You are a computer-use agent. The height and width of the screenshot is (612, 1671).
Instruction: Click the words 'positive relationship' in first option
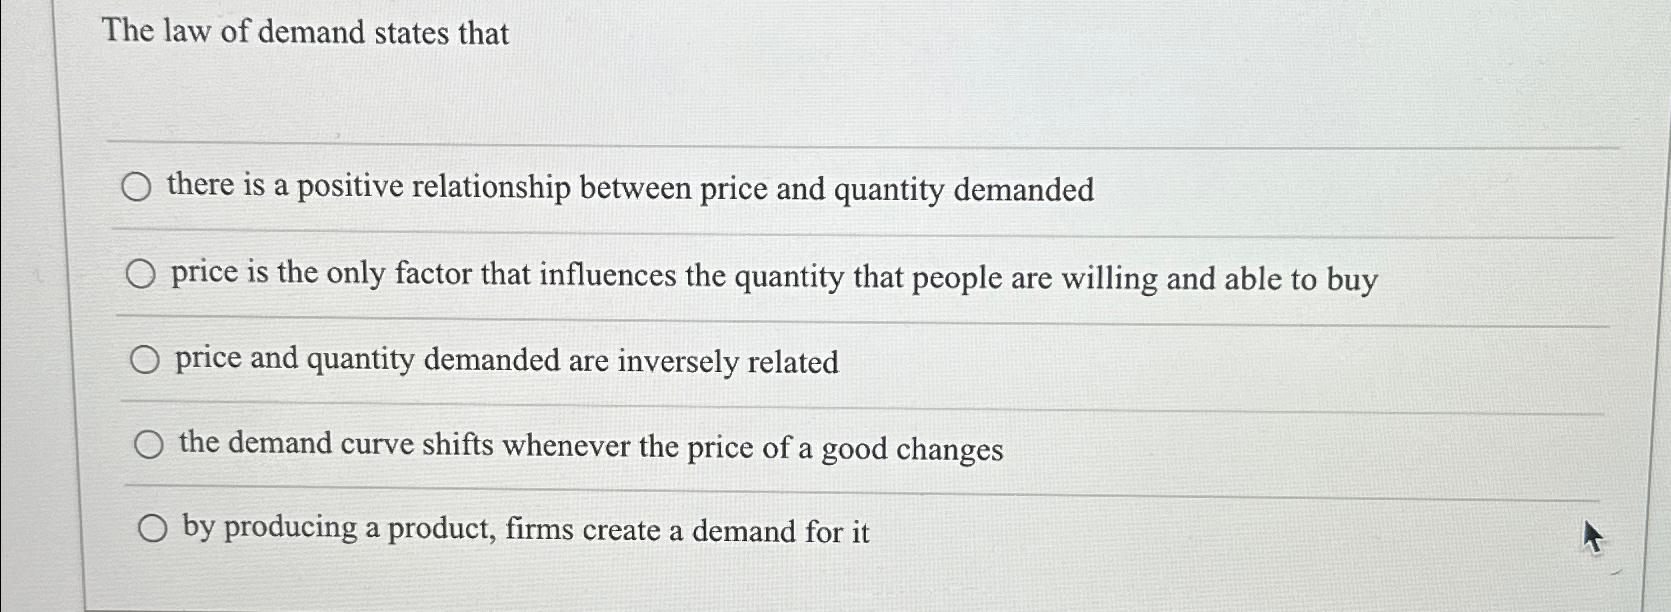pyautogui.click(x=434, y=188)
